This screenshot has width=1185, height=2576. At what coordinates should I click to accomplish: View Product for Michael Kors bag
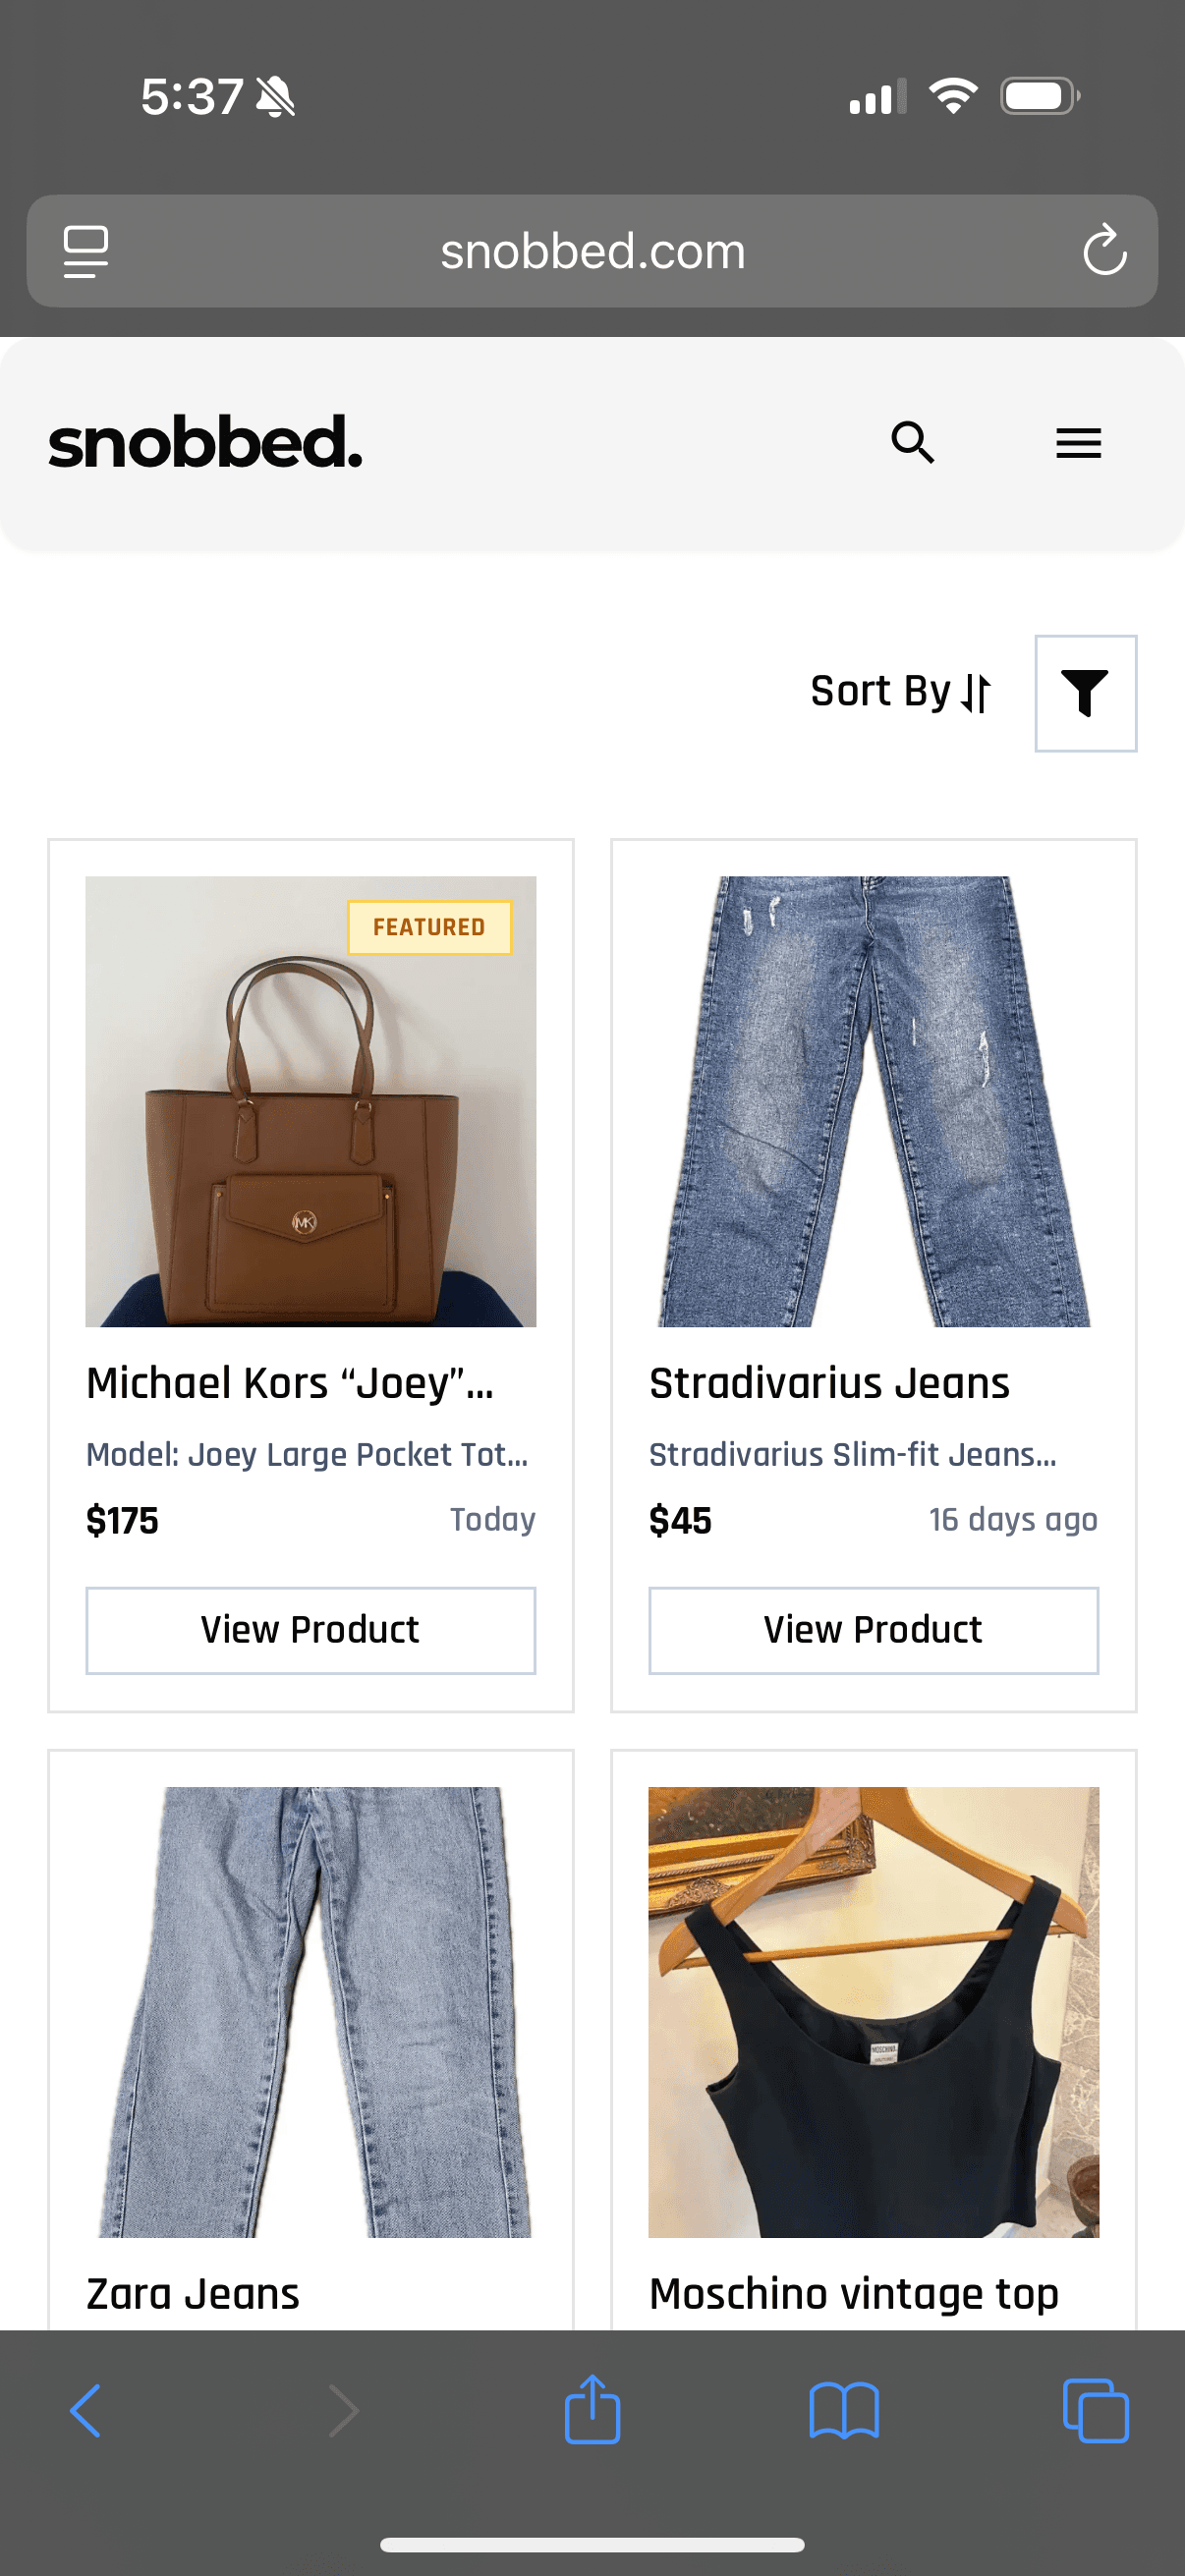point(310,1630)
